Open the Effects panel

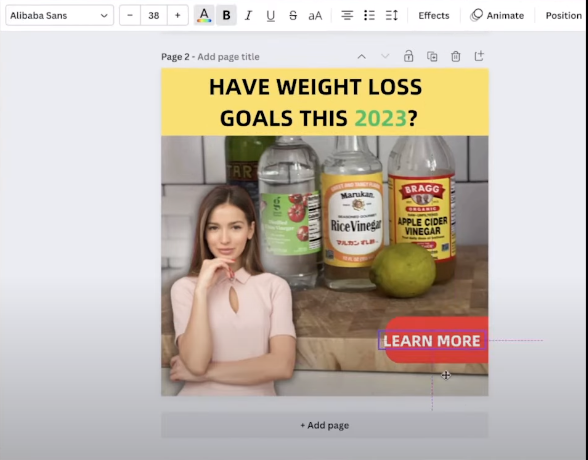coord(434,15)
